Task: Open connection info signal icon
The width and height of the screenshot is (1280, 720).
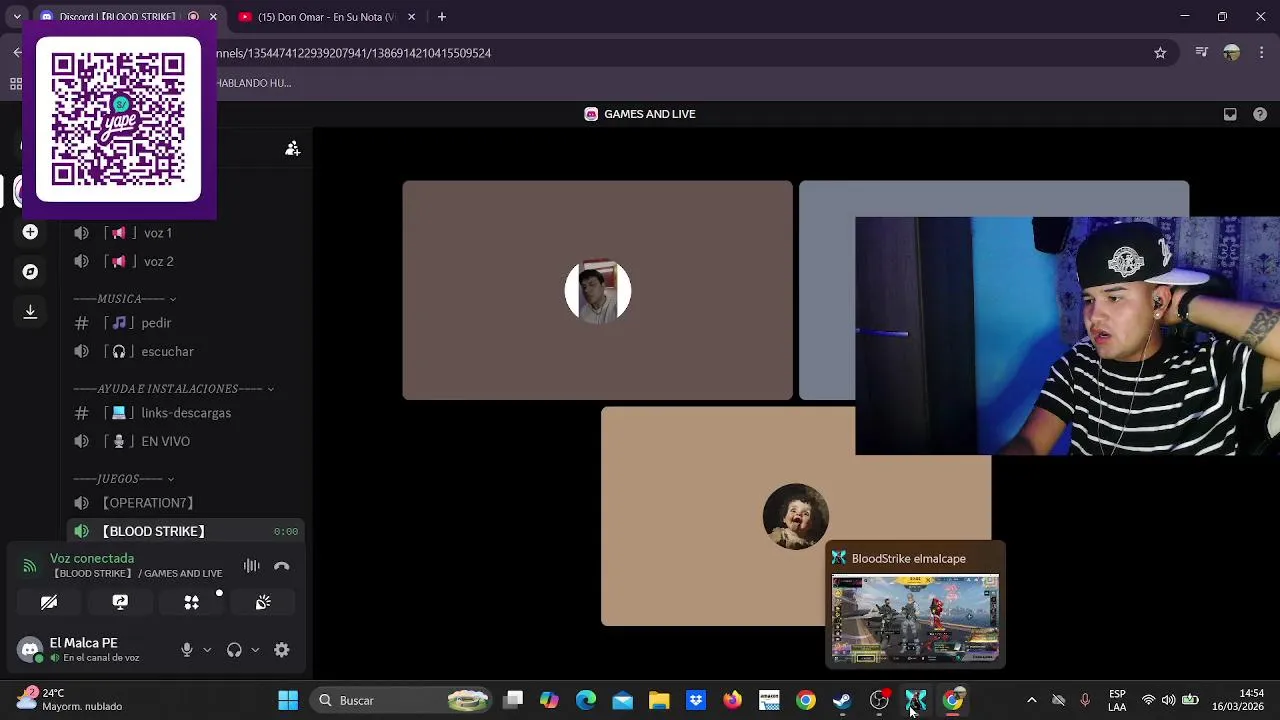Action: tap(29, 565)
